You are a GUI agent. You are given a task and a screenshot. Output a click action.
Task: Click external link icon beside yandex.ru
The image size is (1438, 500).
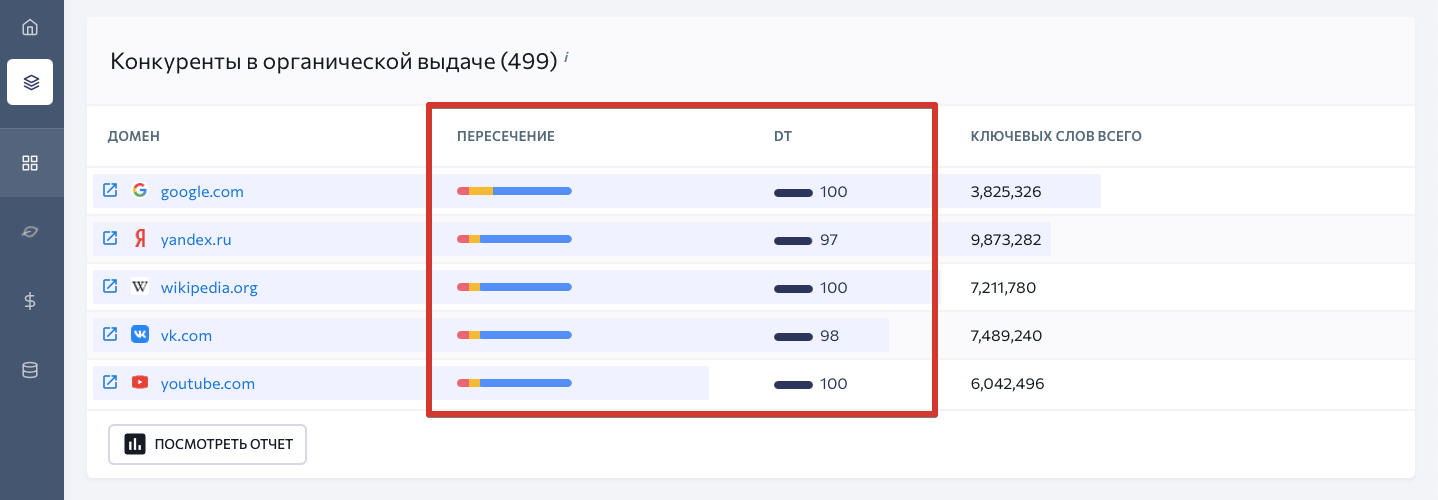click(110, 238)
